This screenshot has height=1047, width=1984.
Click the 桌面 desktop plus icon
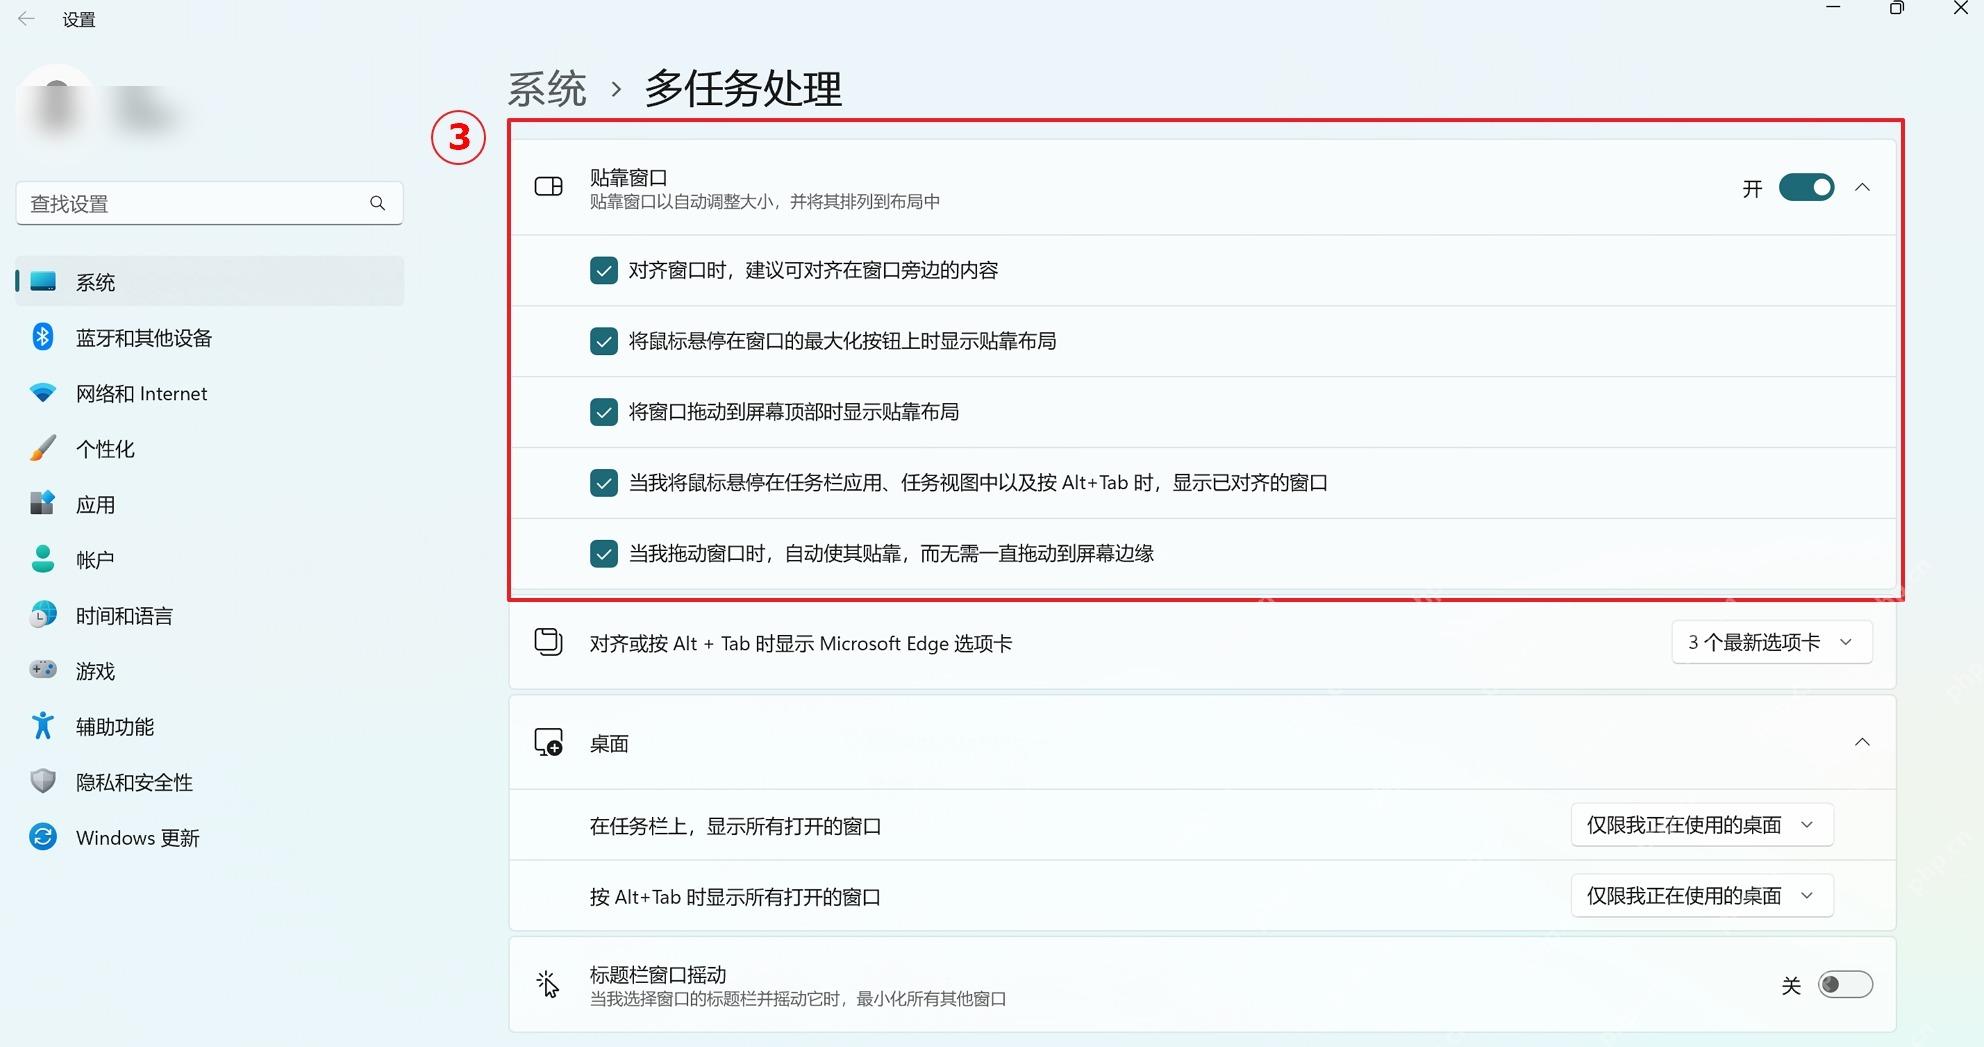pyautogui.click(x=549, y=742)
